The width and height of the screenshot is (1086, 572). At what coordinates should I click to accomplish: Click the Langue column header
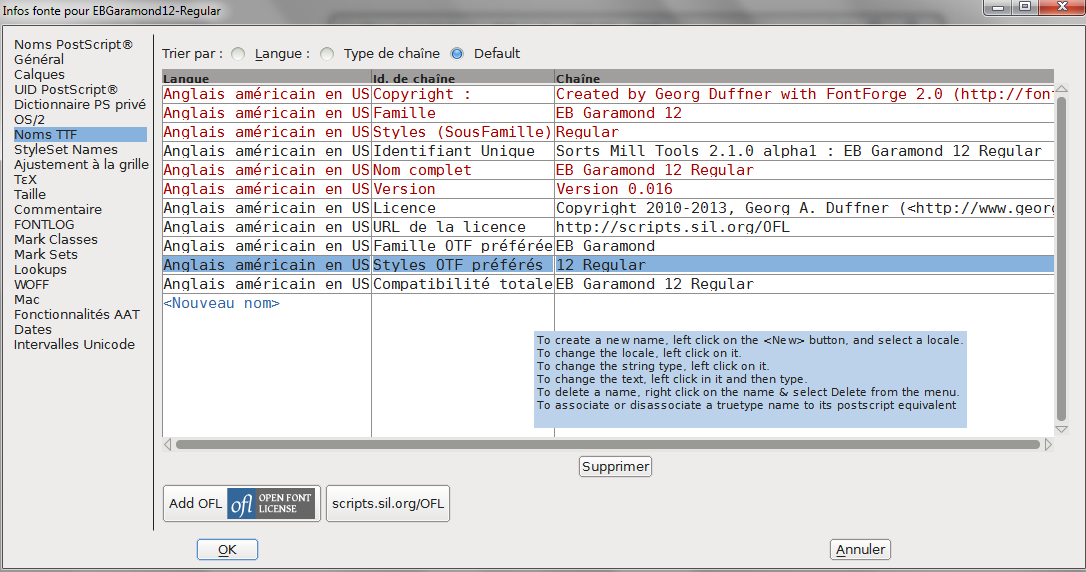[x=267, y=78]
